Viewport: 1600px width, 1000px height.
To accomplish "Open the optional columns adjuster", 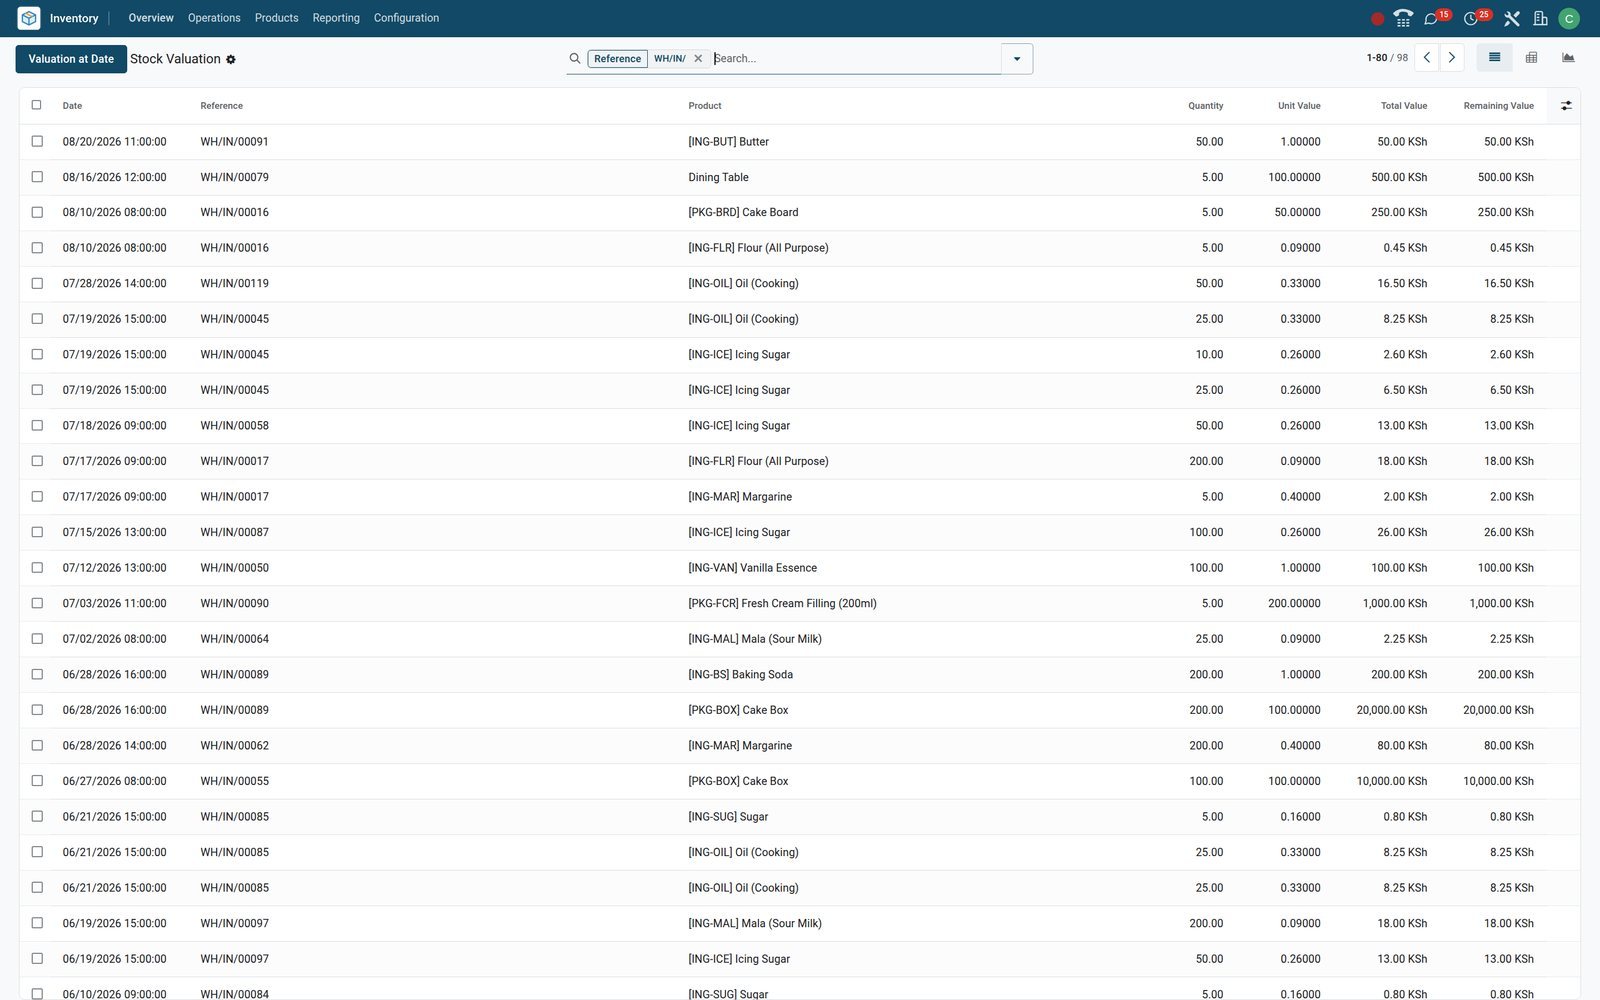I will tap(1566, 105).
